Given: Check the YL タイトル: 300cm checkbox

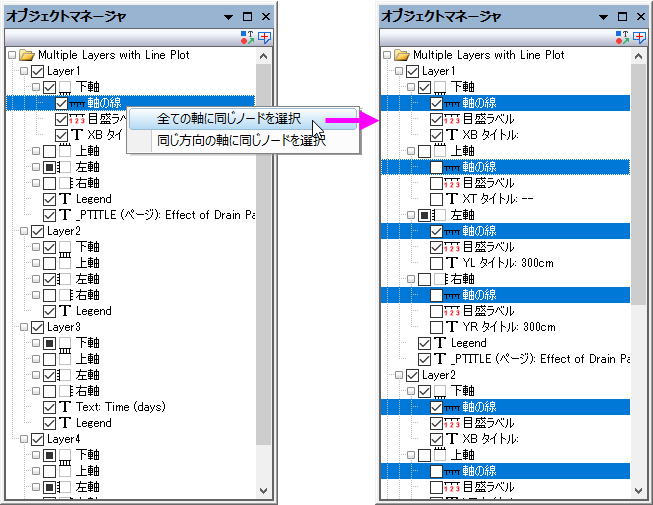Looking at the screenshot, I should pos(436,263).
